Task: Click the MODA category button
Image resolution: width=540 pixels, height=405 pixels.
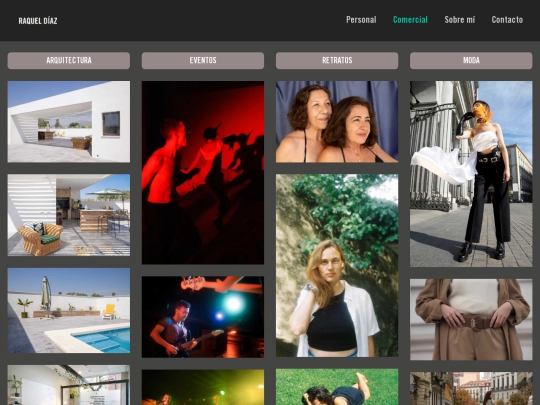Action: click(x=471, y=61)
